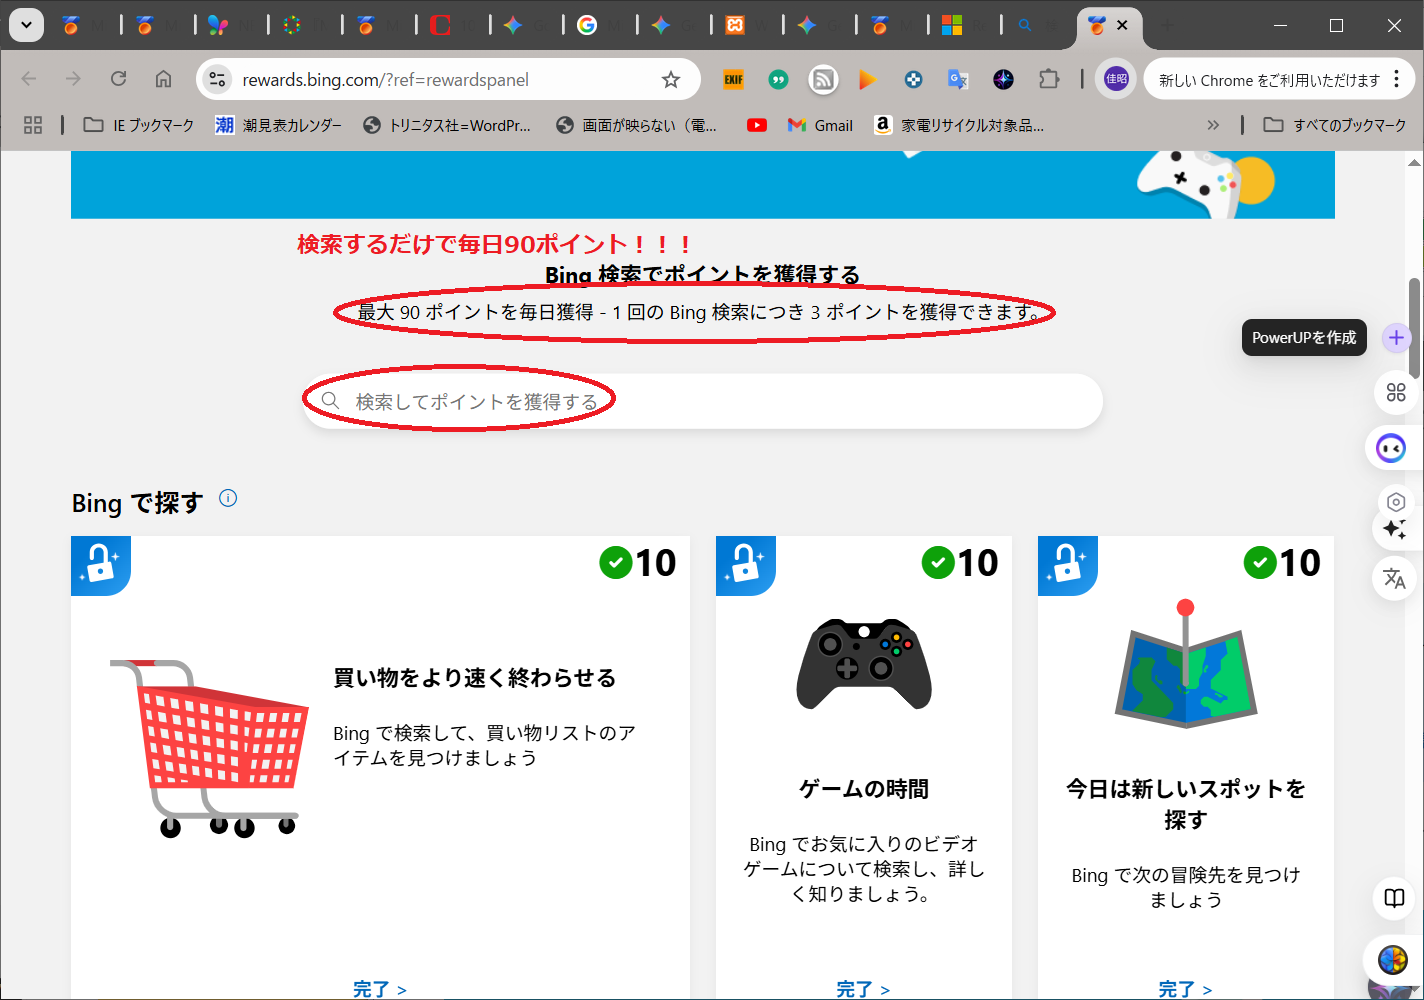Open the すべてのブックマーク folder
Screen dimensions: 1424x1000
point(1335,125)
